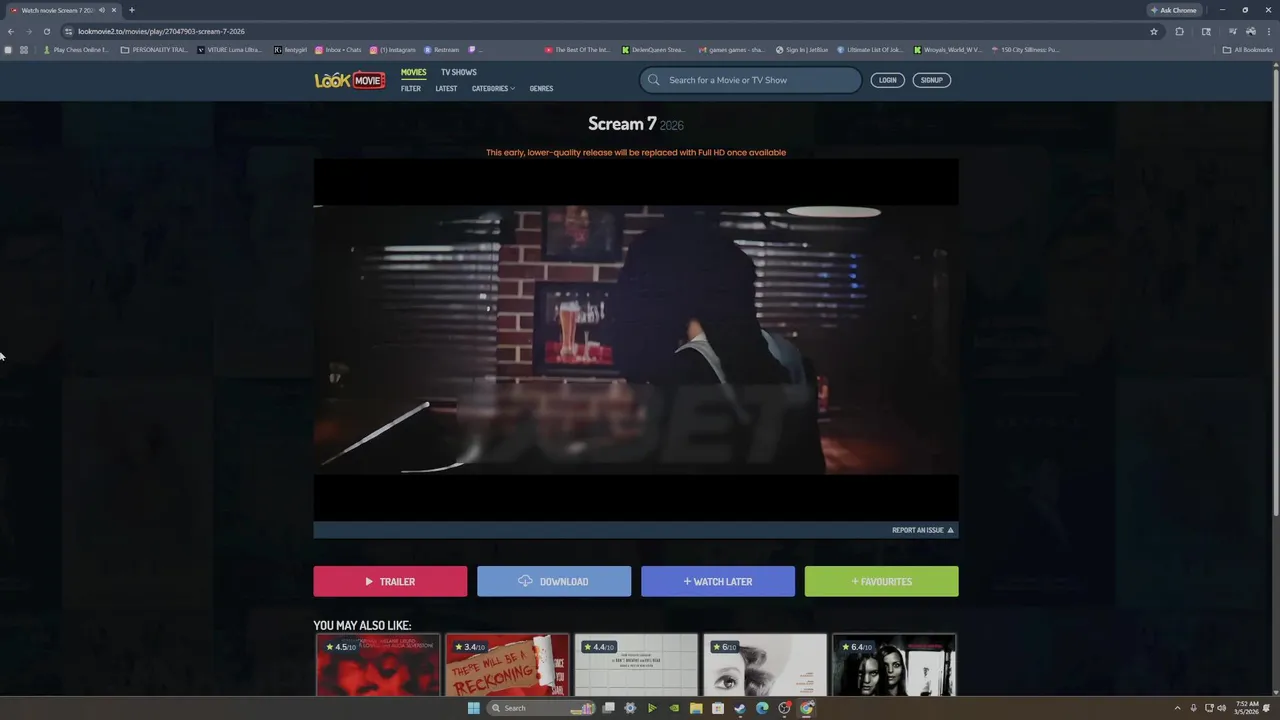Screen dimensions: 1280x720
Task: Open the recommended movie rated 4.4/10
Action: [x=636, y=664]
